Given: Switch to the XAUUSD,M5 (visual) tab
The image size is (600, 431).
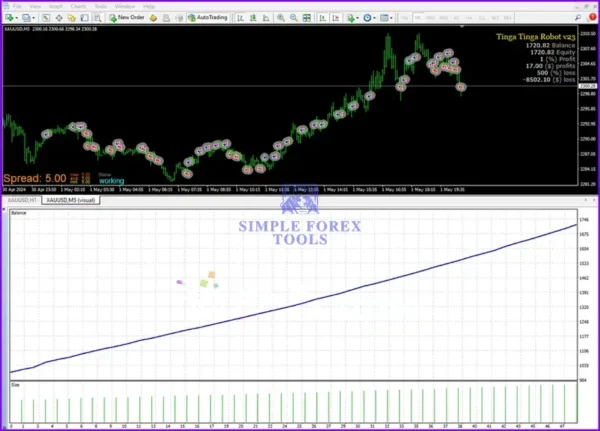Looking at the screenshot, I should (71, 200).
